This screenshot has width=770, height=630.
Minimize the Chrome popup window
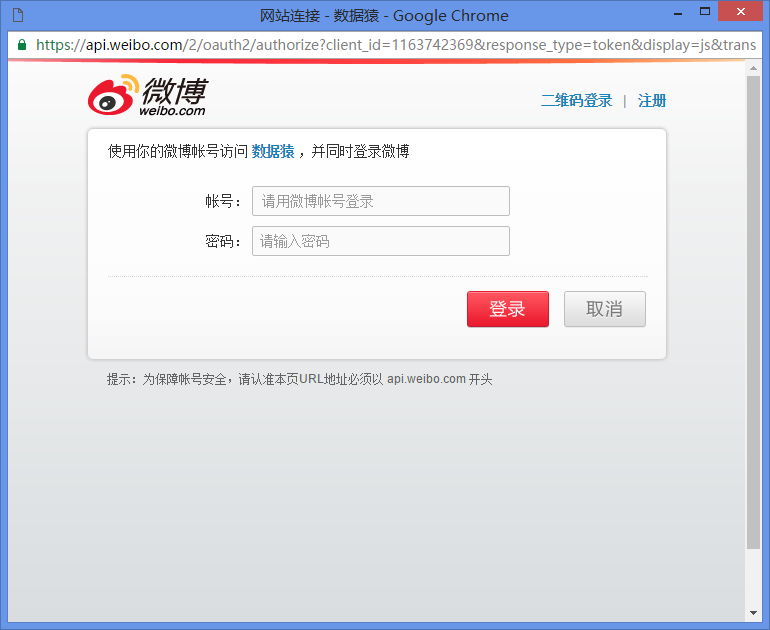coord(678,14)
